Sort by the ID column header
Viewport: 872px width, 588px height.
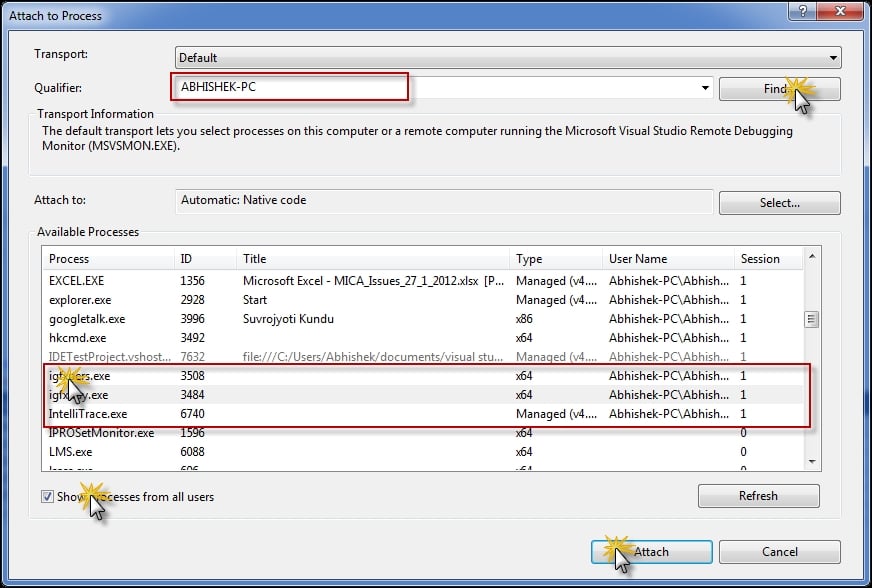[x=205, y=259]
